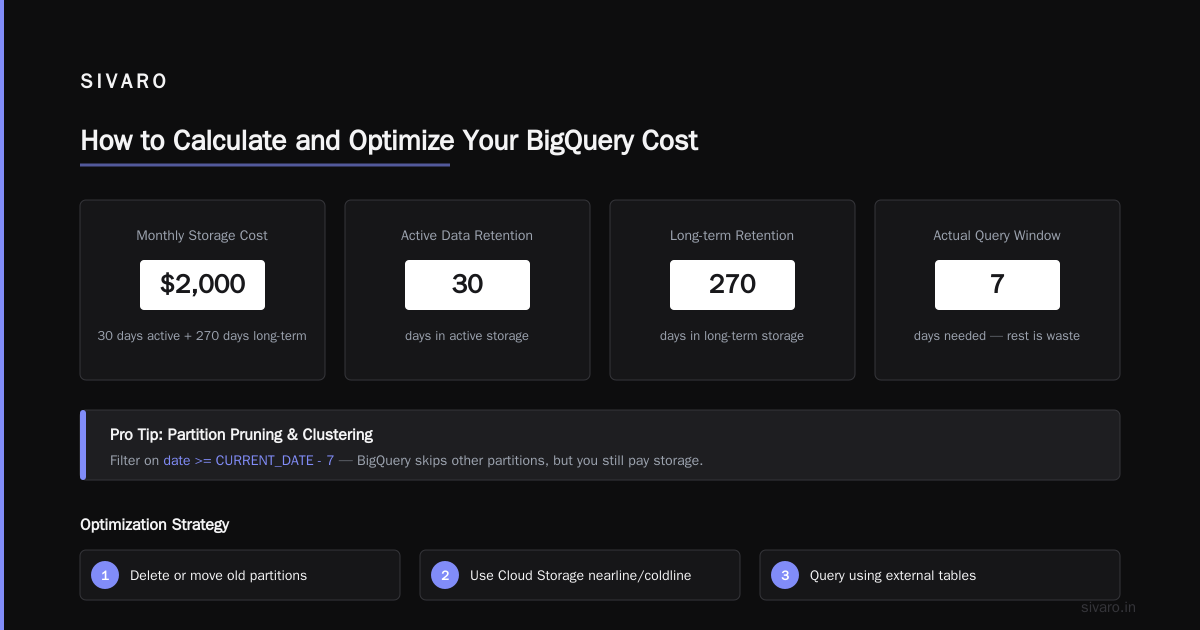
Task: Click 'days in active storage' caption
Action: pos(467,336)
